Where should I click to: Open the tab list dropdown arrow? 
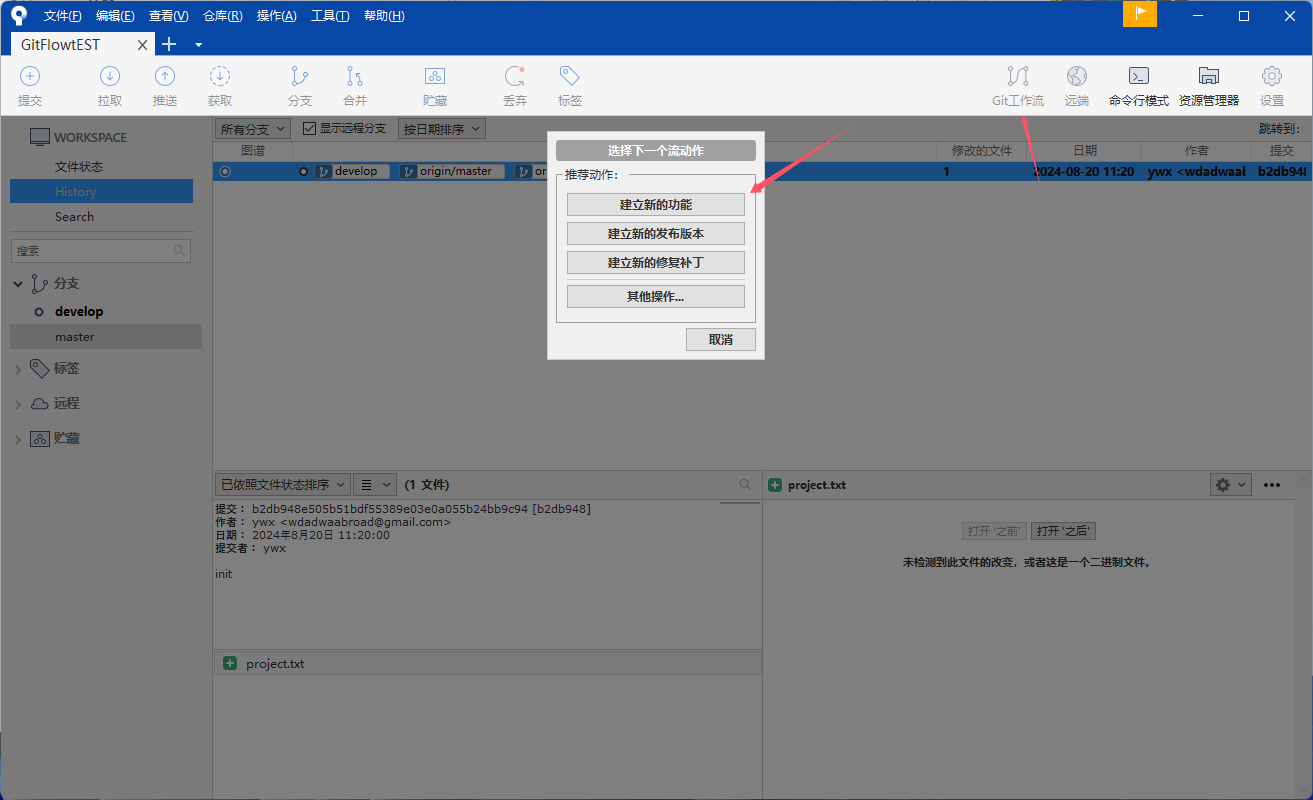[198, 45]
